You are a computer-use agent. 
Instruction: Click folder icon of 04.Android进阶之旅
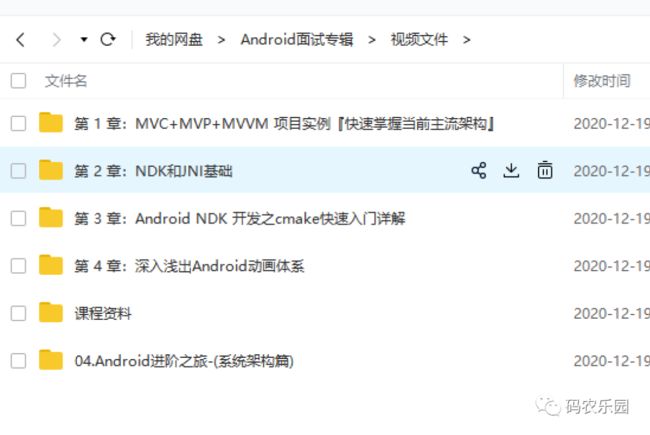tap(51, 360)
